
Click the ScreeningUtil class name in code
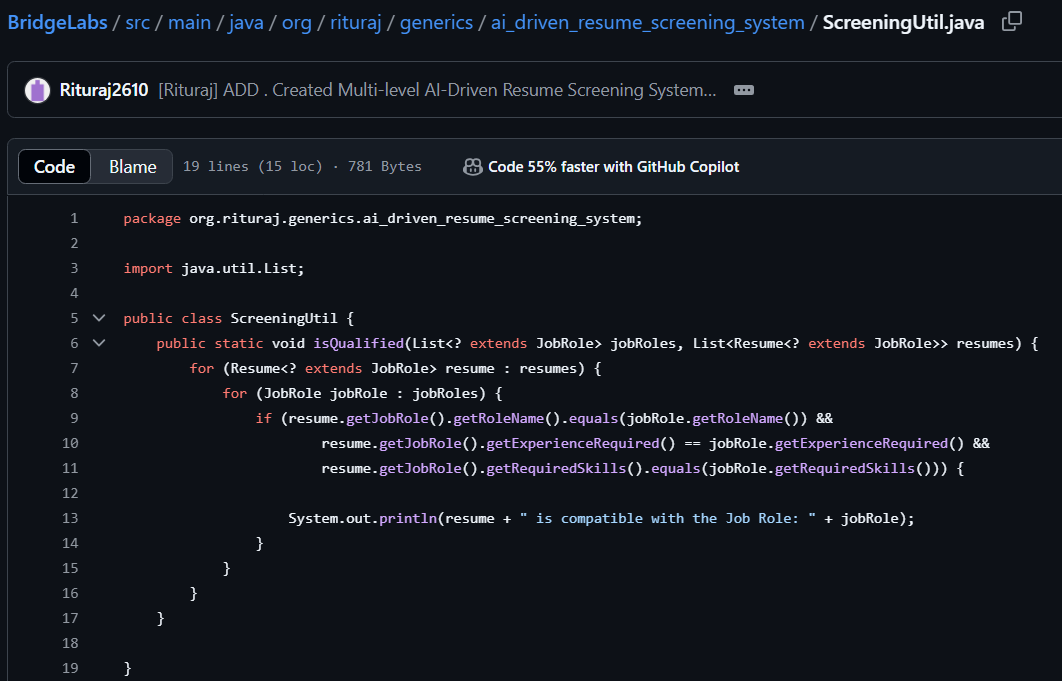coord(284,318)
